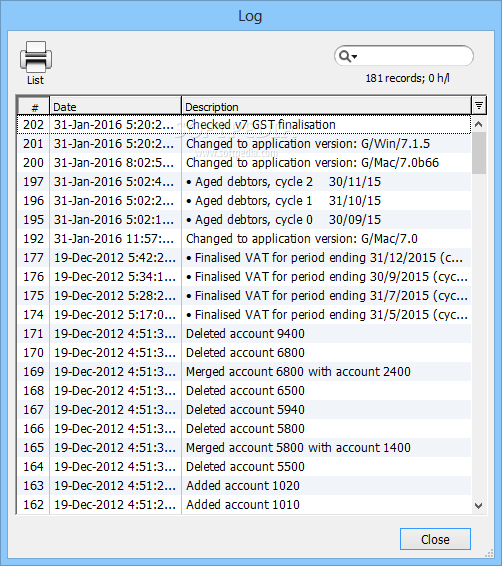Select 'Merged account 5800 with account 1400'
This screenshot has height=566, width=502.
pyautogui.click(x=244, y=448)
